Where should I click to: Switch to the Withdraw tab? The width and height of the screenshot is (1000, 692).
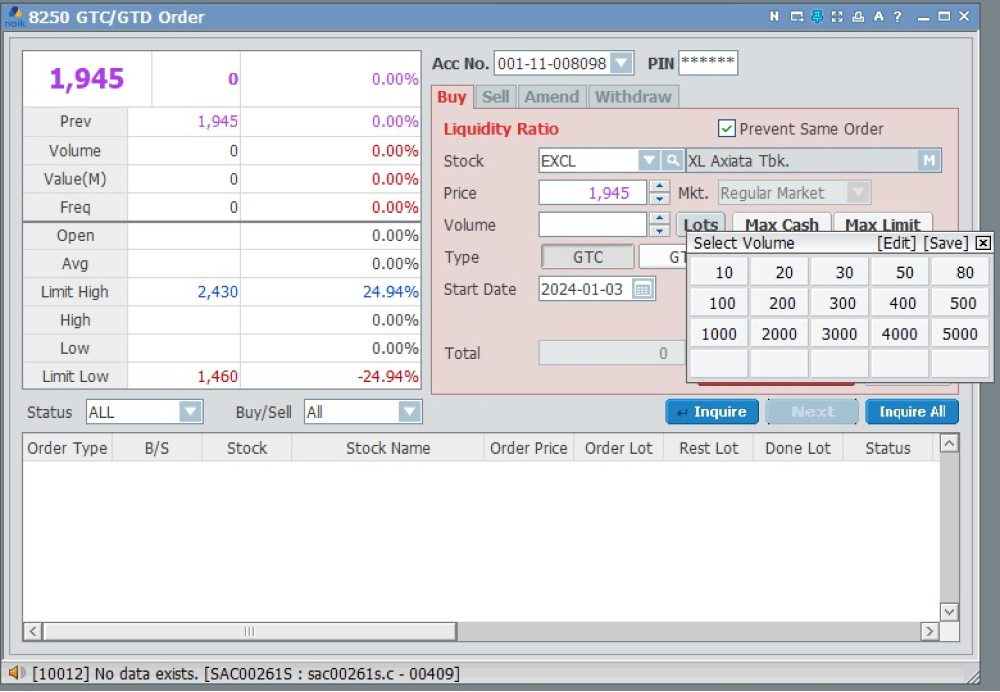pos(633,97)
